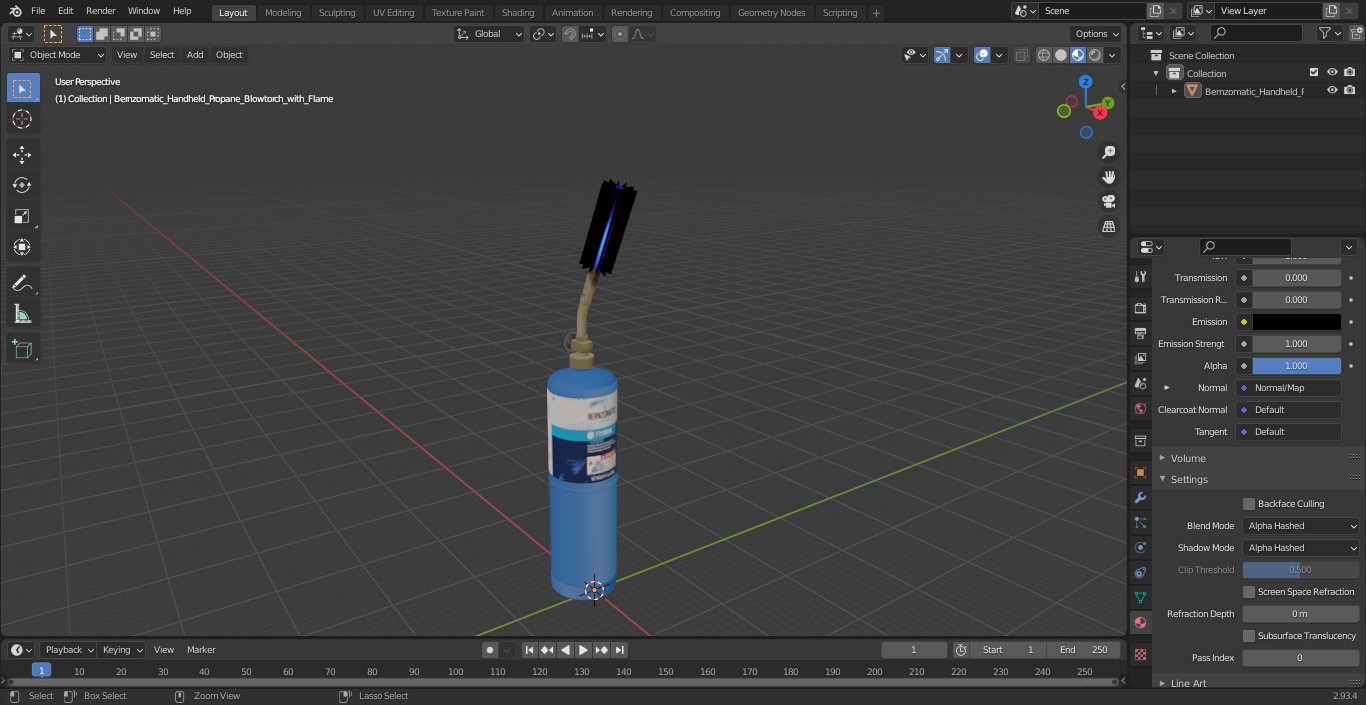Select the Add Cube tool

pyautogui.click(x=22, y=350)
